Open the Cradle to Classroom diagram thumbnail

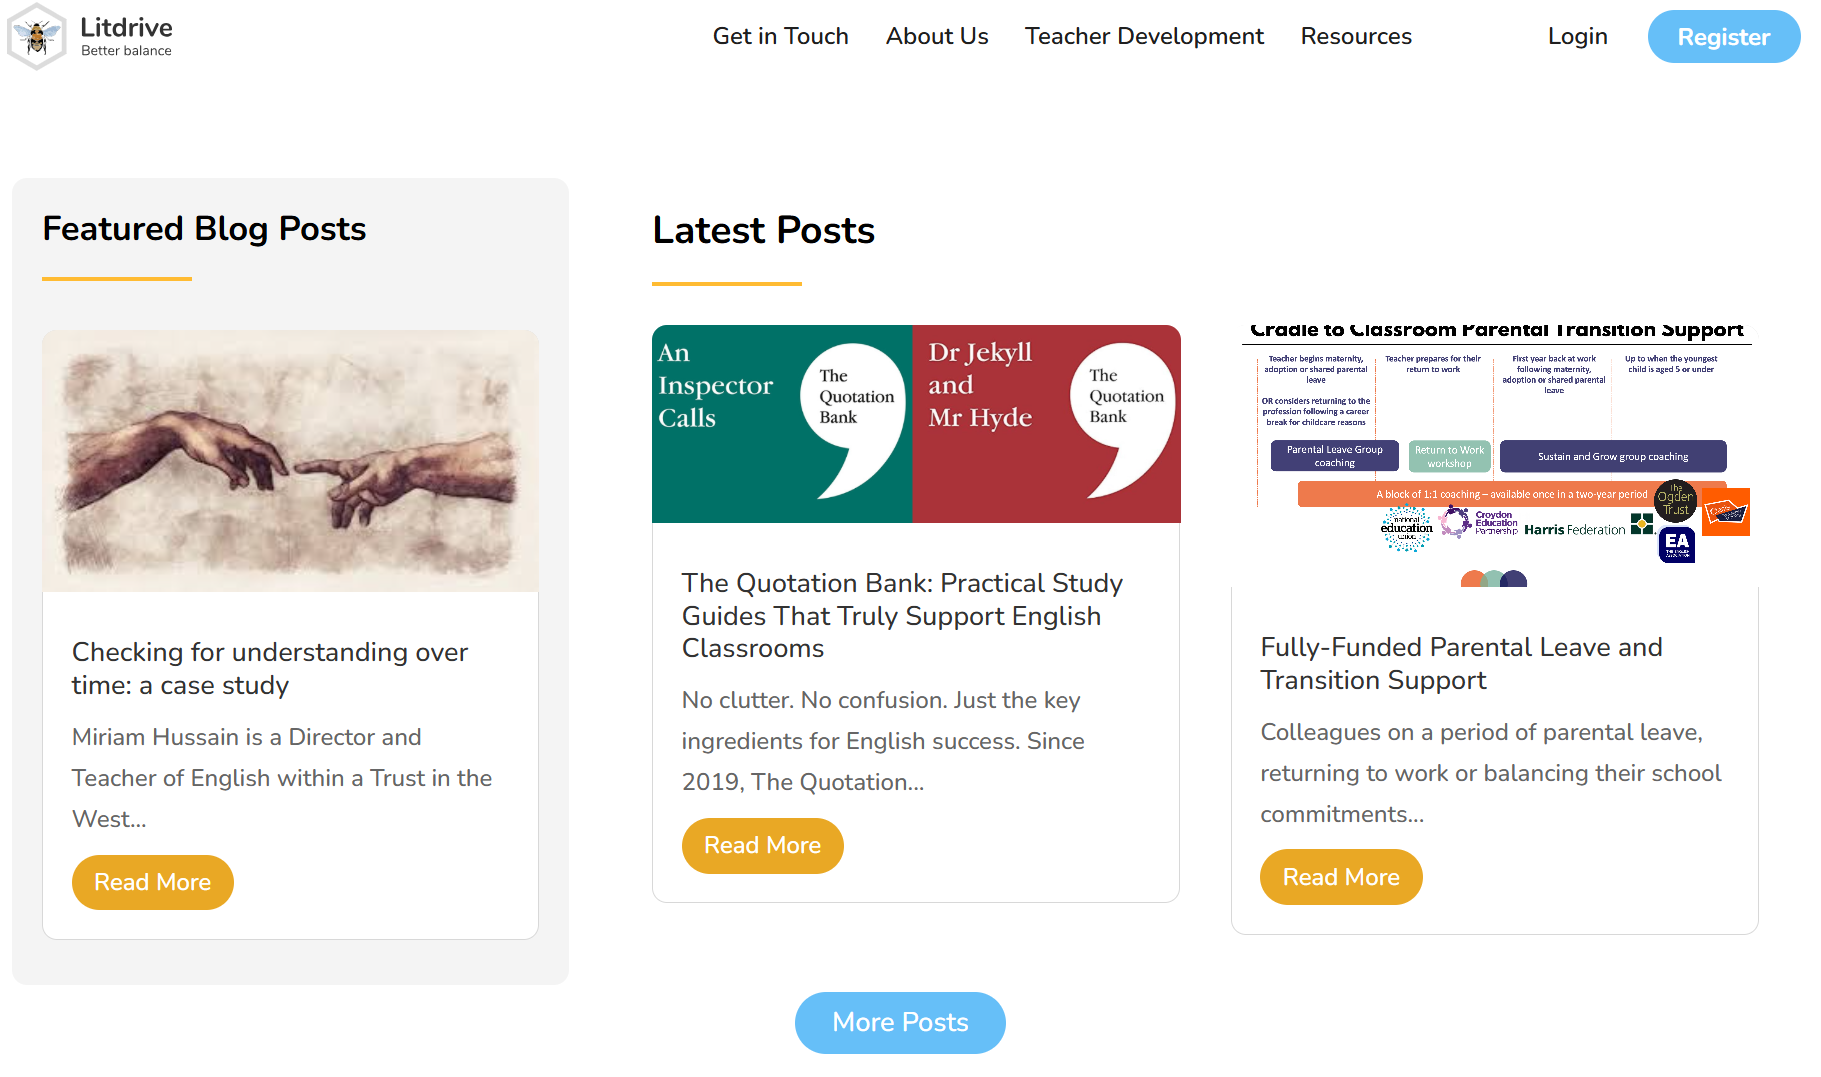point(1495,455)
